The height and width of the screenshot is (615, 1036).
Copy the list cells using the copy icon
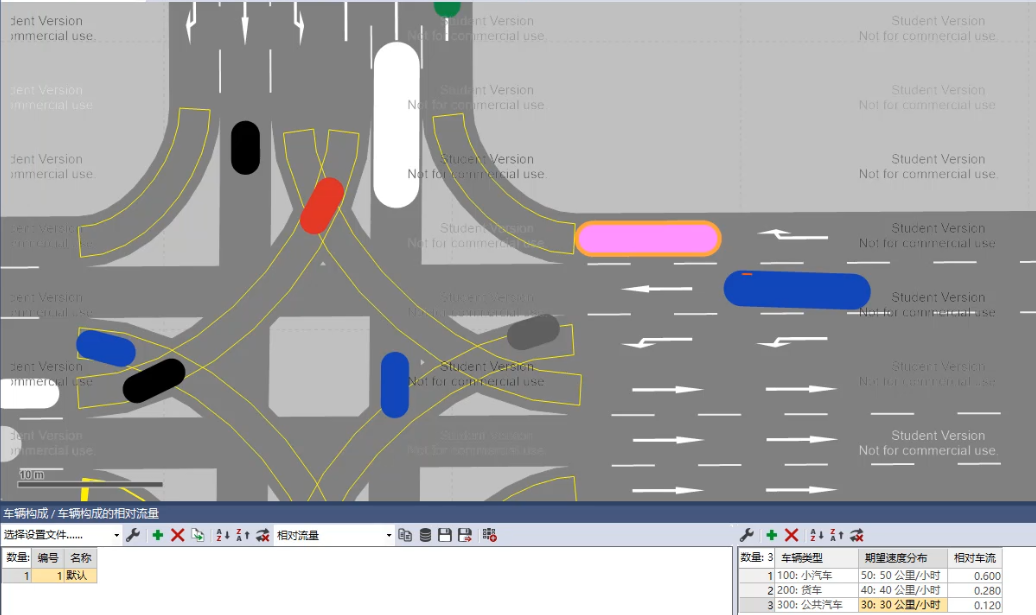tap(405, 535)
